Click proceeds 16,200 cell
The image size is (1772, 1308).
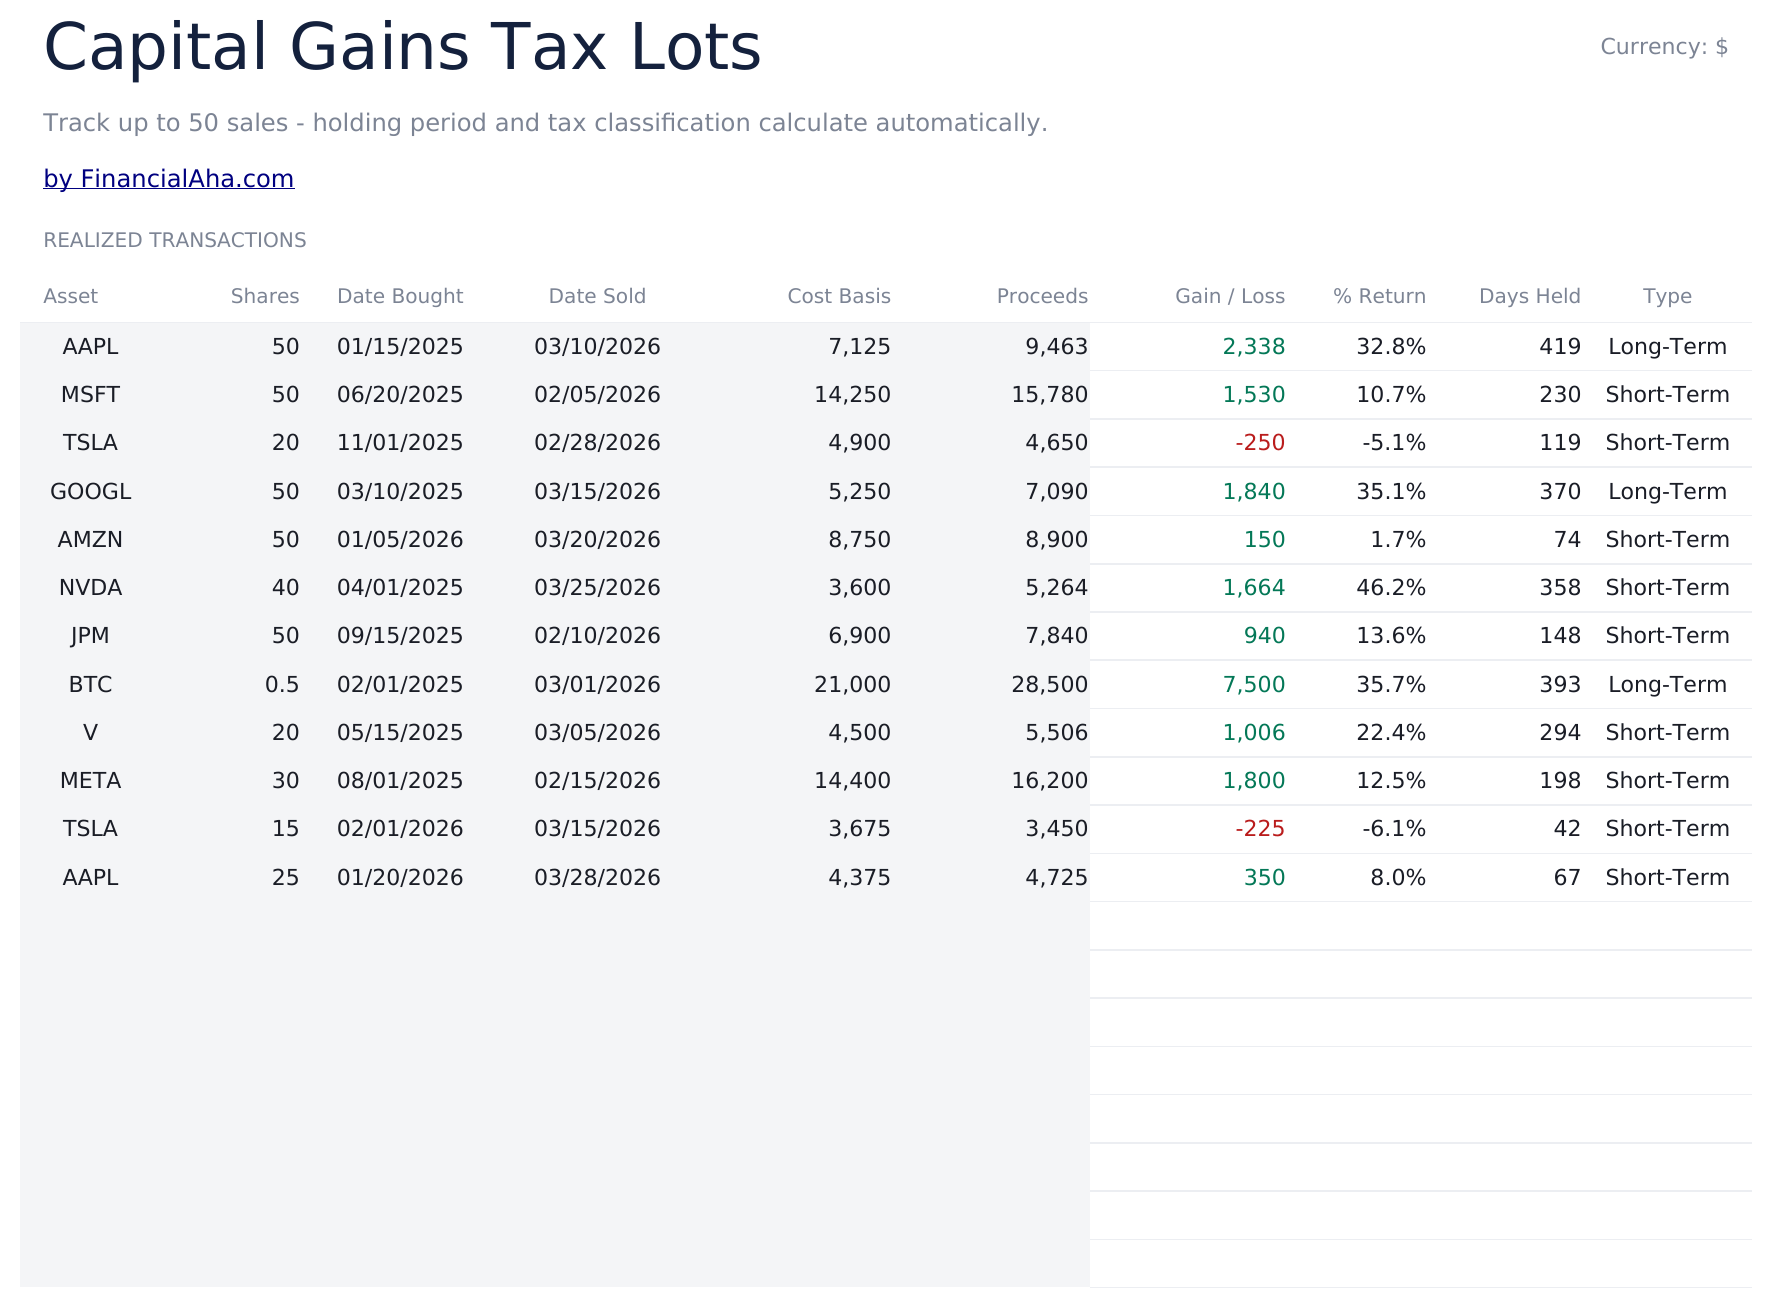[1049, 781]
